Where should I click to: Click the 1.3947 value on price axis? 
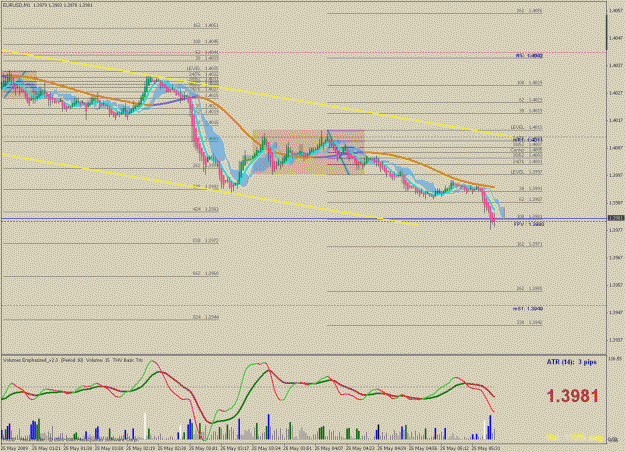point(616,312)
